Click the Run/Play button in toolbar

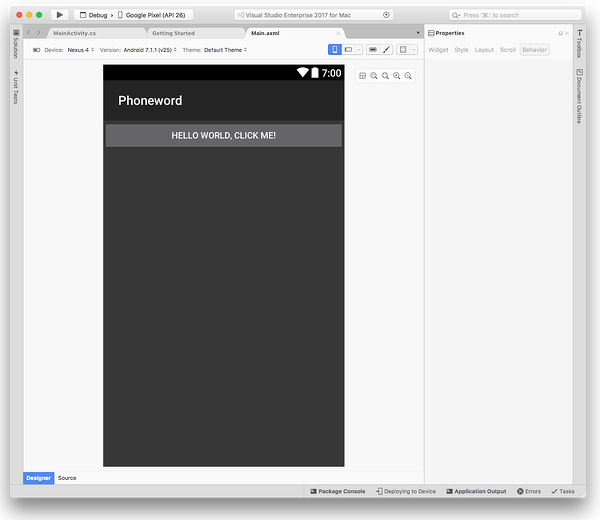tap(59, 15)
